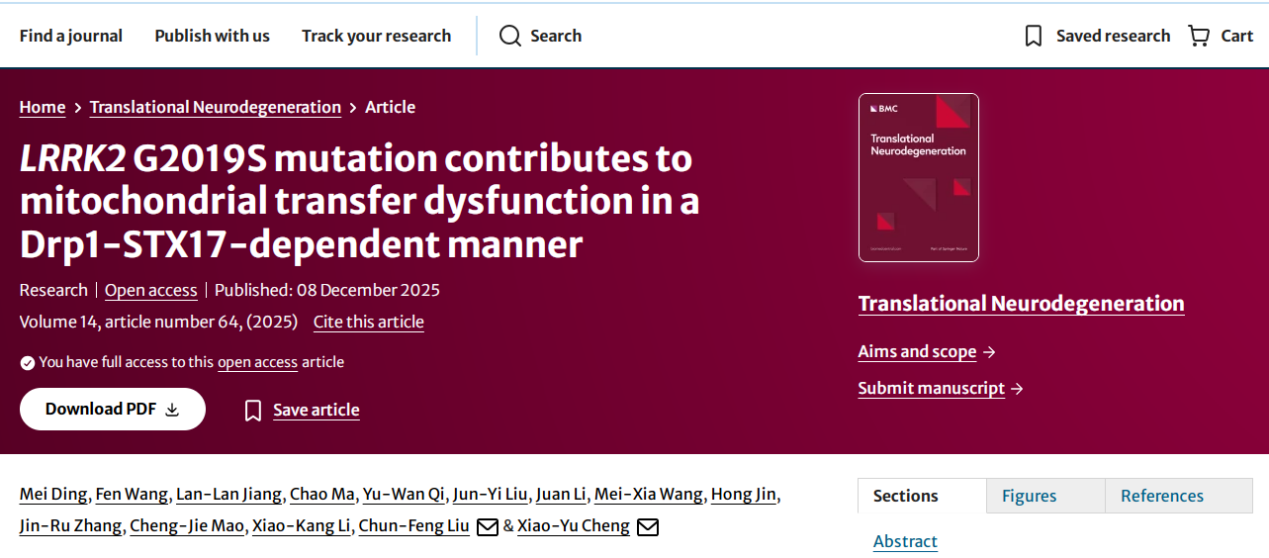Click the Save article bookmark icon

tap(253, 410)
